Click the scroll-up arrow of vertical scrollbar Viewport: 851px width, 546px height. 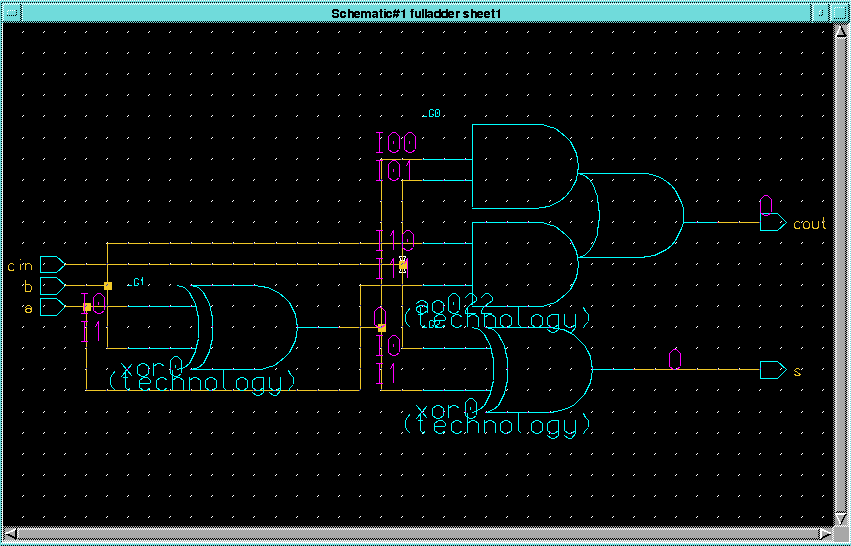pos(842,29)
